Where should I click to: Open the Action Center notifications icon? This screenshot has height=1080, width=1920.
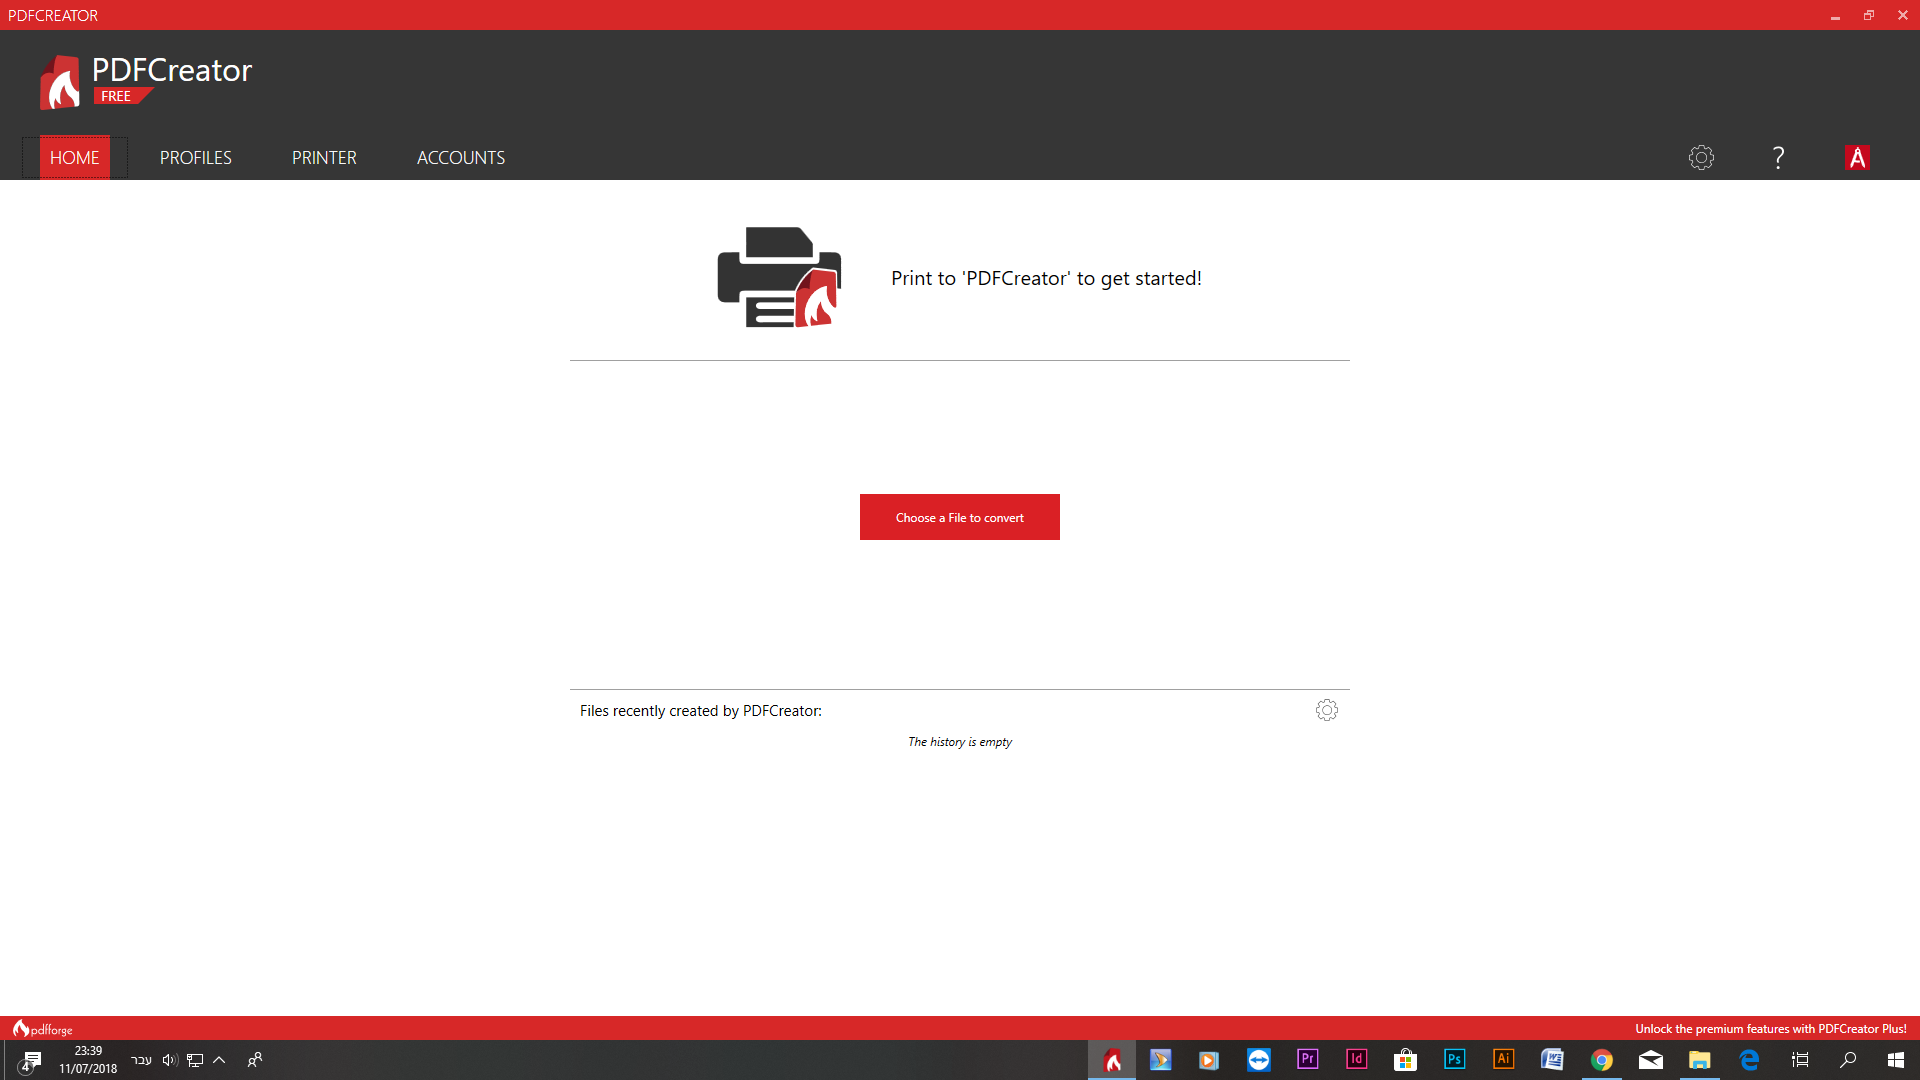[x=30, y=1061]
